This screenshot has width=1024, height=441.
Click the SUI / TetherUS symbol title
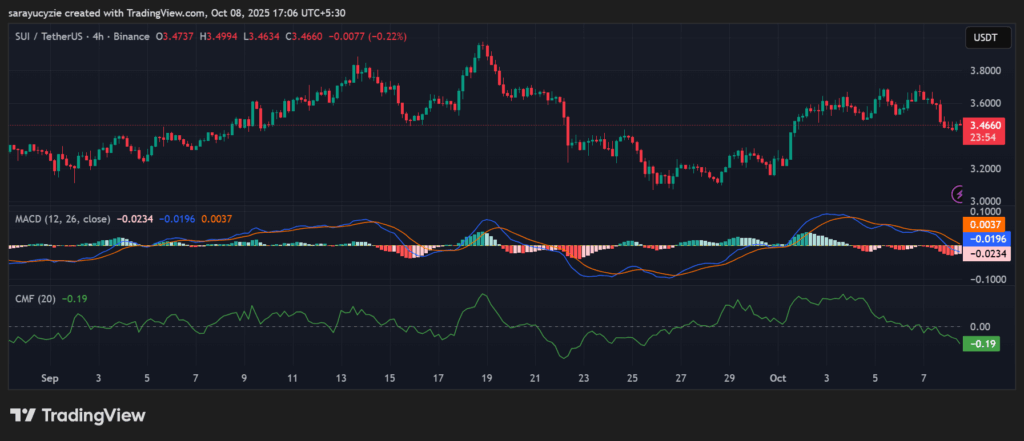[50, 38]
